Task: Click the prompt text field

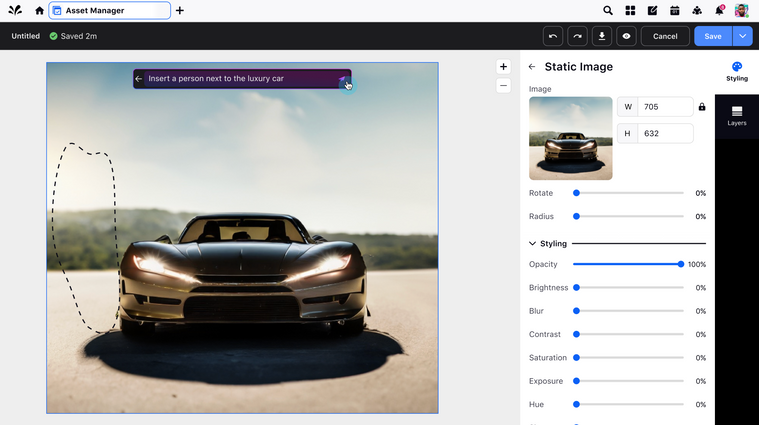Action: 242,78
